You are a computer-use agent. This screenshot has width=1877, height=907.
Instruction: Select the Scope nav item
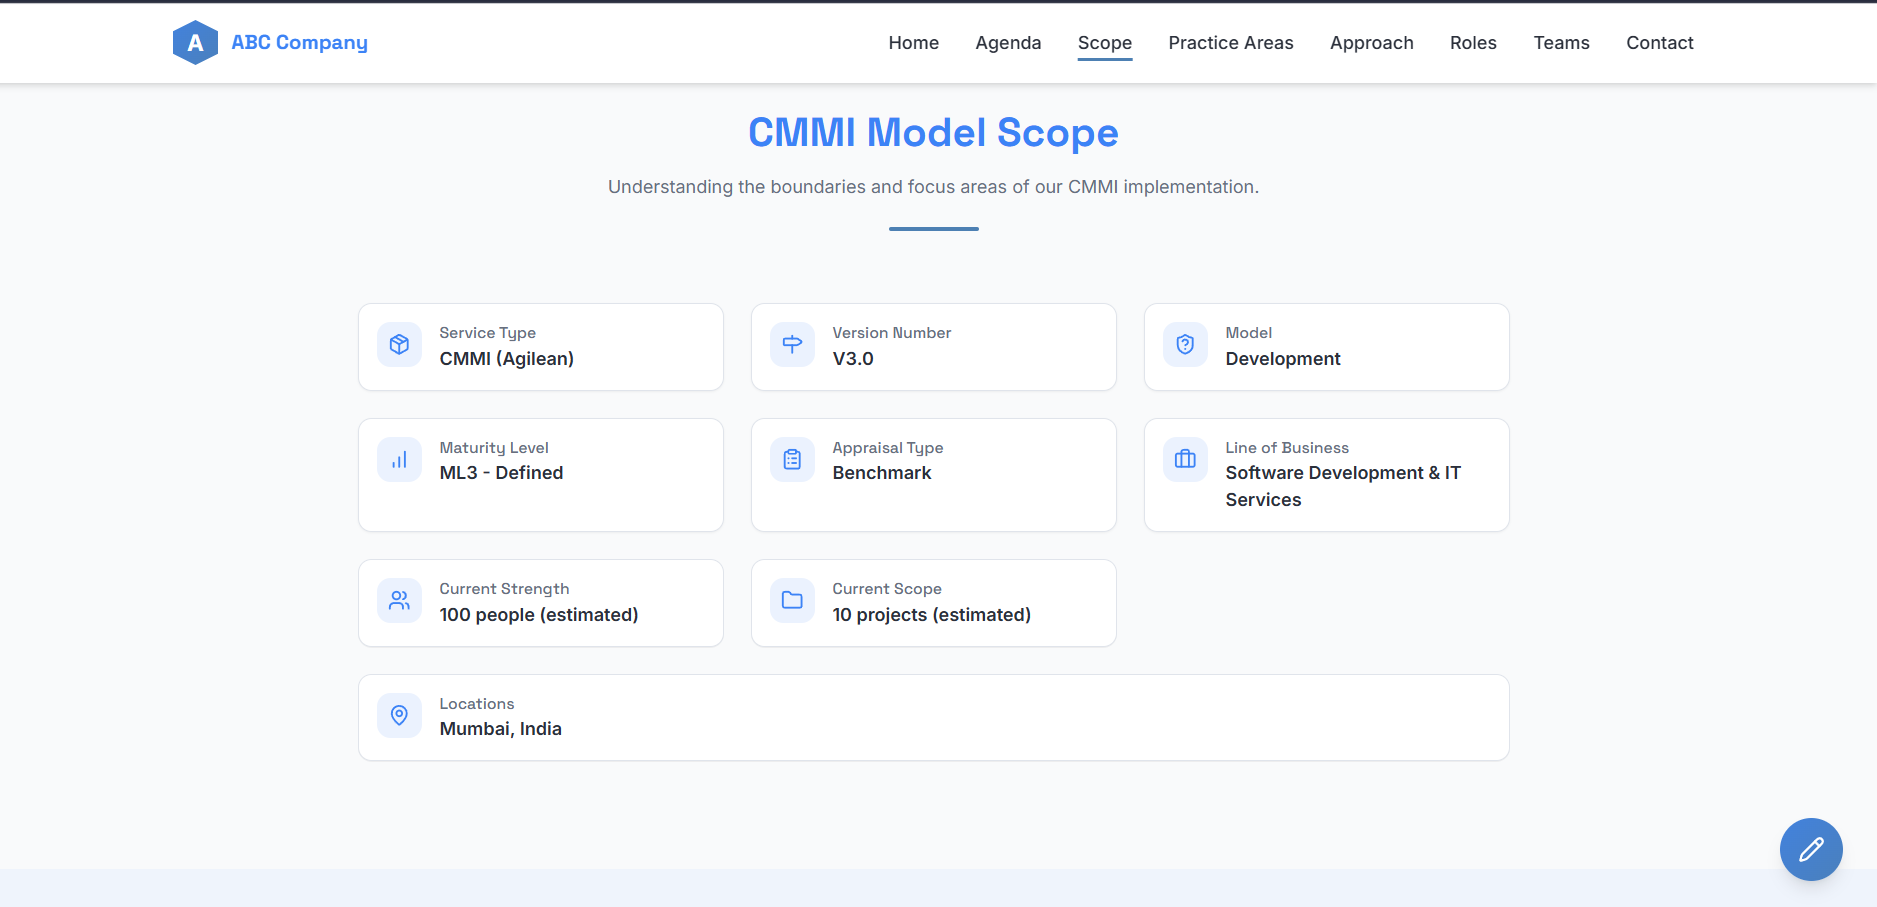pos(1105,43)
